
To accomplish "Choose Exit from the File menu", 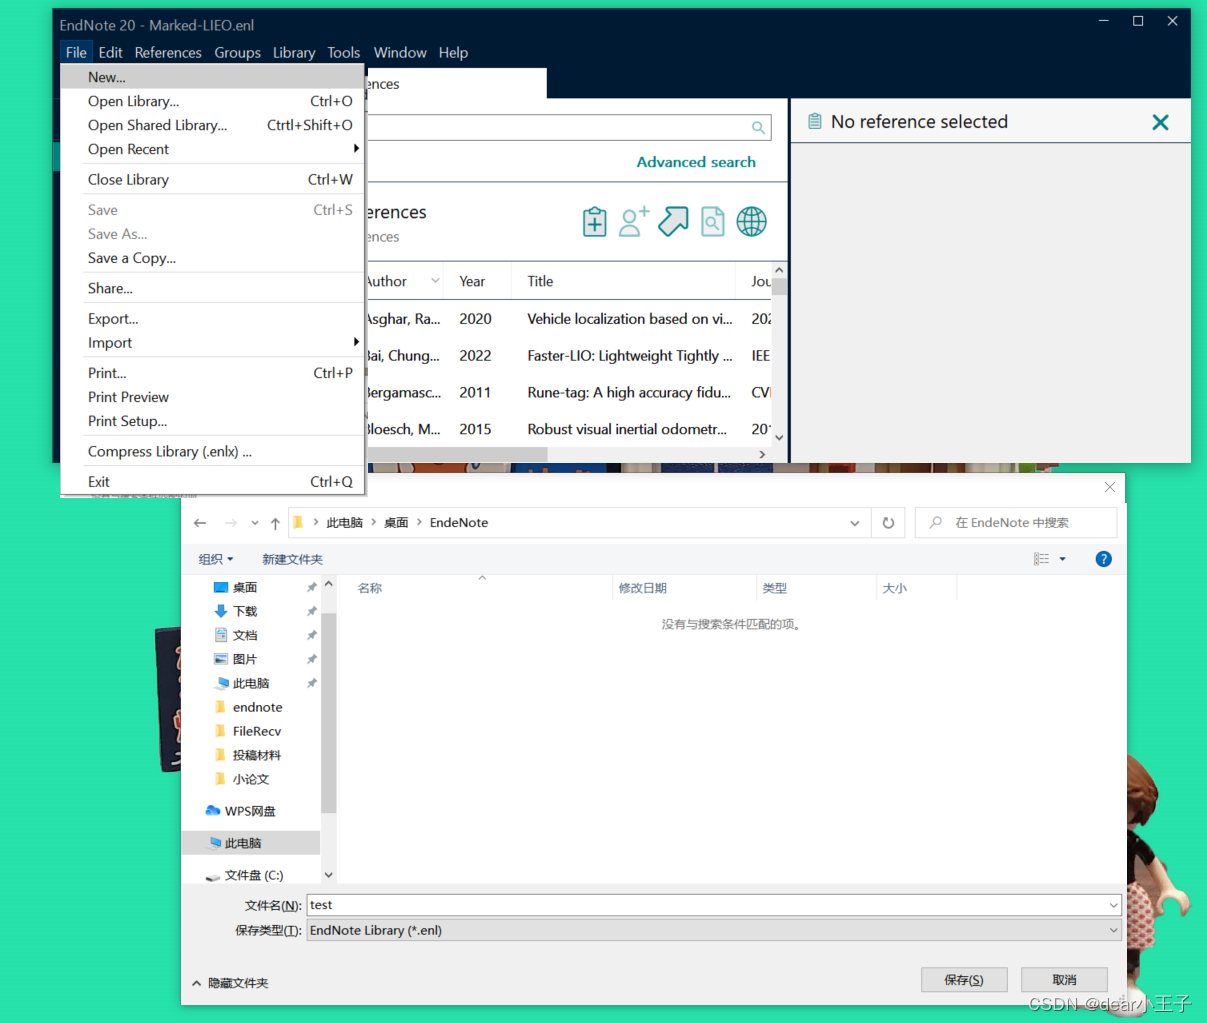I will tap(212, 481).
